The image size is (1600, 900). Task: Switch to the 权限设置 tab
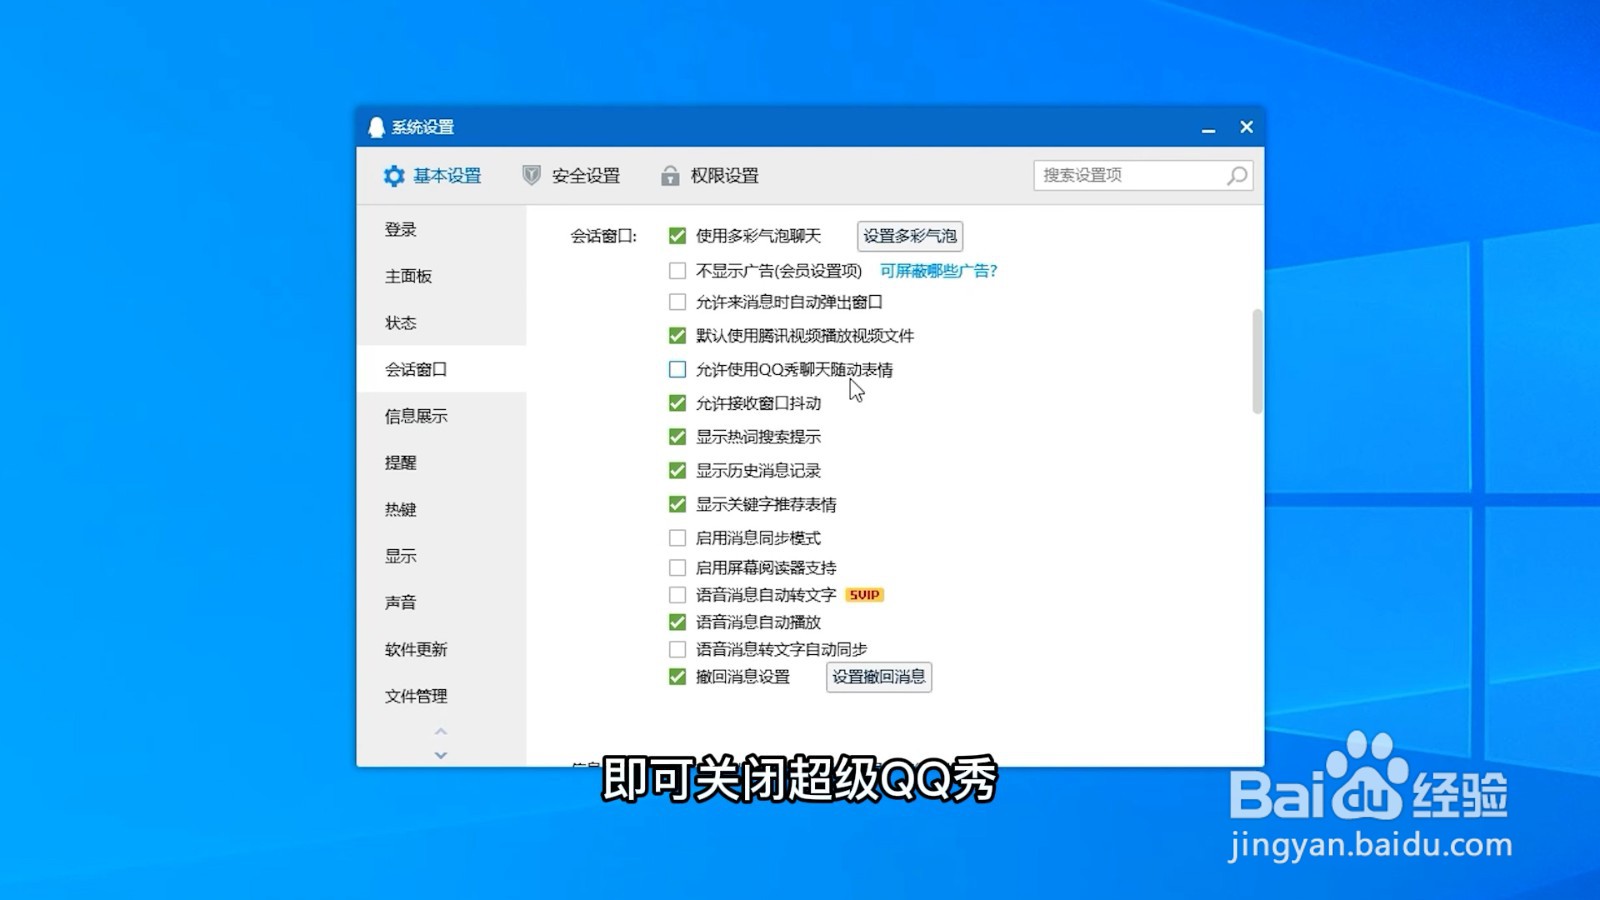[x=710, y=176]
